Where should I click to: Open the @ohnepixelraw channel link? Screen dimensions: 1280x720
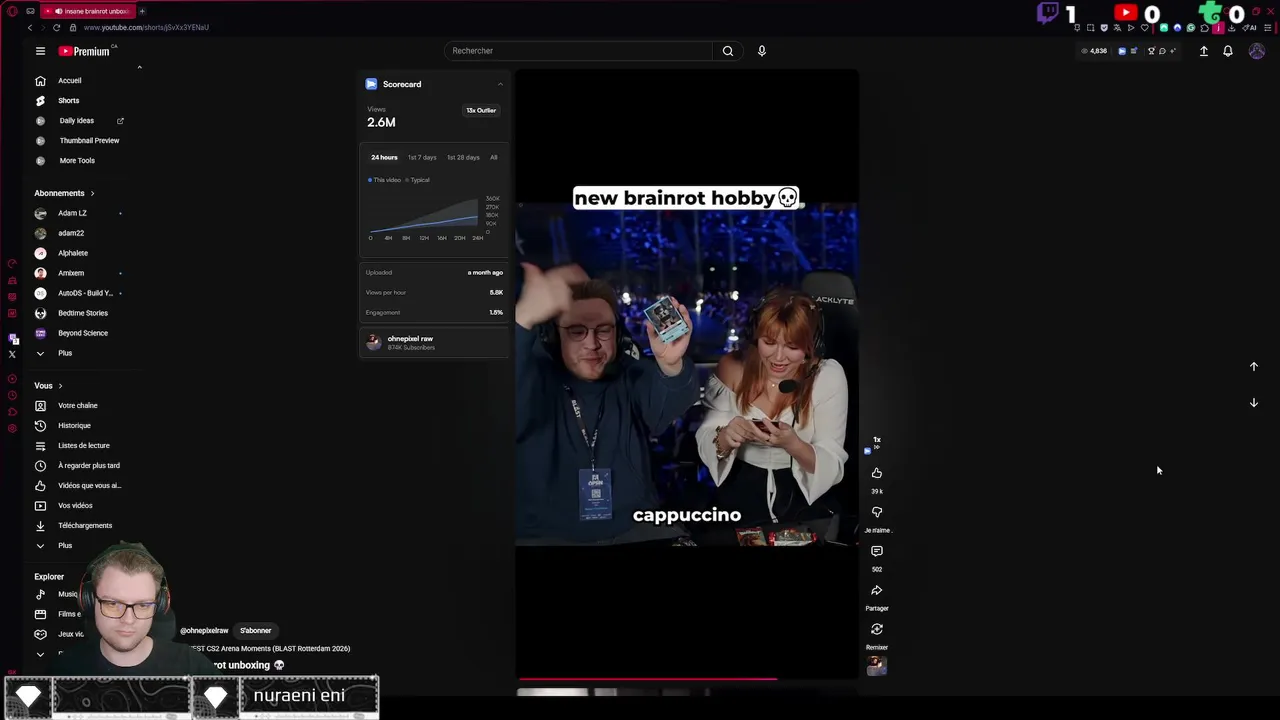tap(205, 631)
